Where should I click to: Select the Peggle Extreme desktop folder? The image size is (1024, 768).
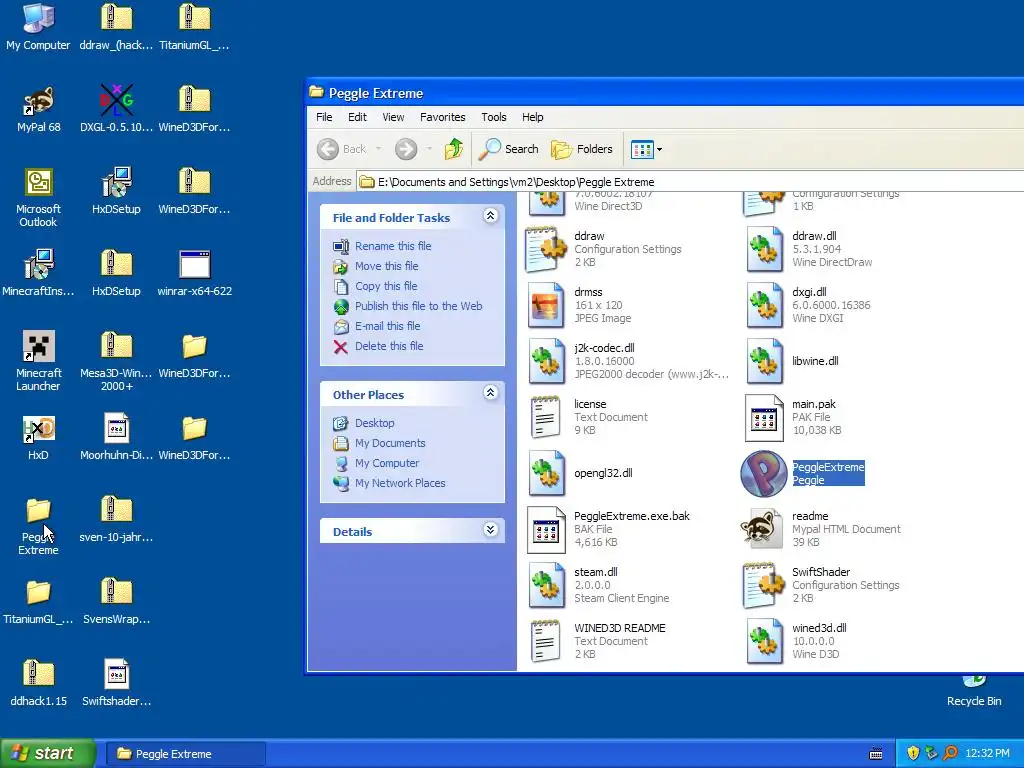38,525
